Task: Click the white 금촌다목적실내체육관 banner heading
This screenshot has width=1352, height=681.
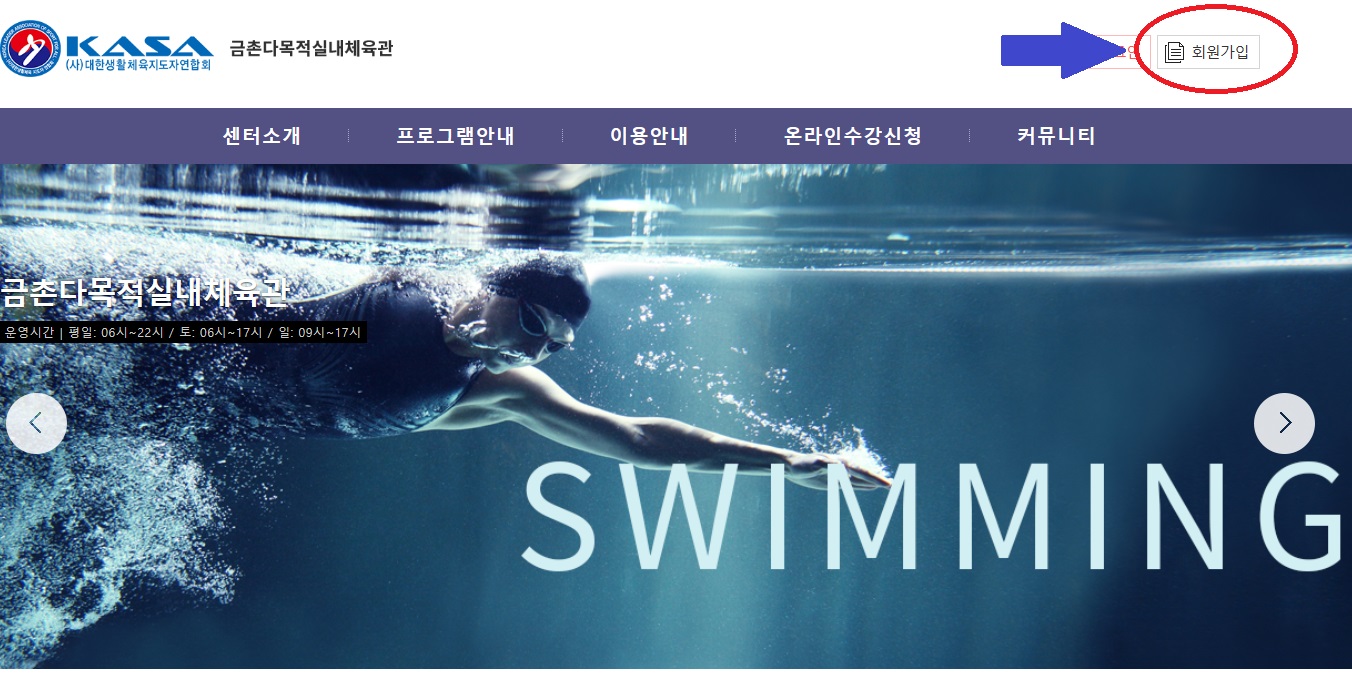Action: (x=145, y=292)
